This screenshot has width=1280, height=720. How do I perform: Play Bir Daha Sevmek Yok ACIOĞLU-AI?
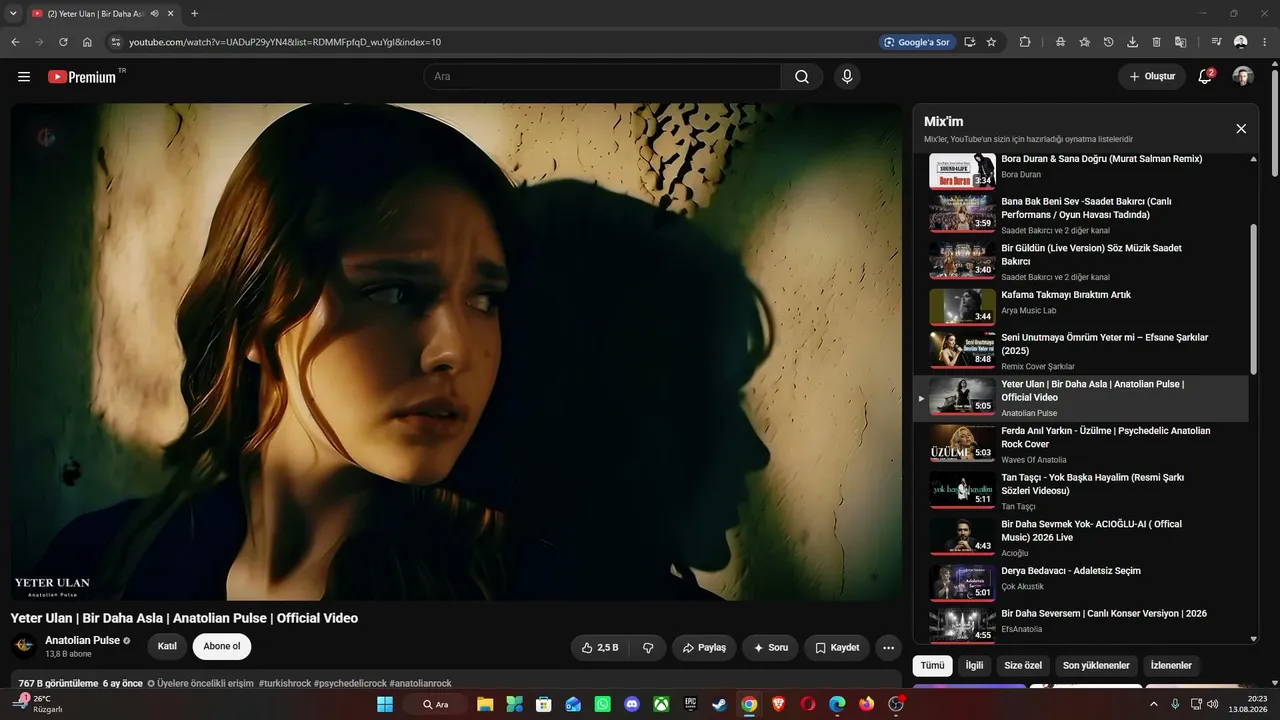click(1082, 537)
